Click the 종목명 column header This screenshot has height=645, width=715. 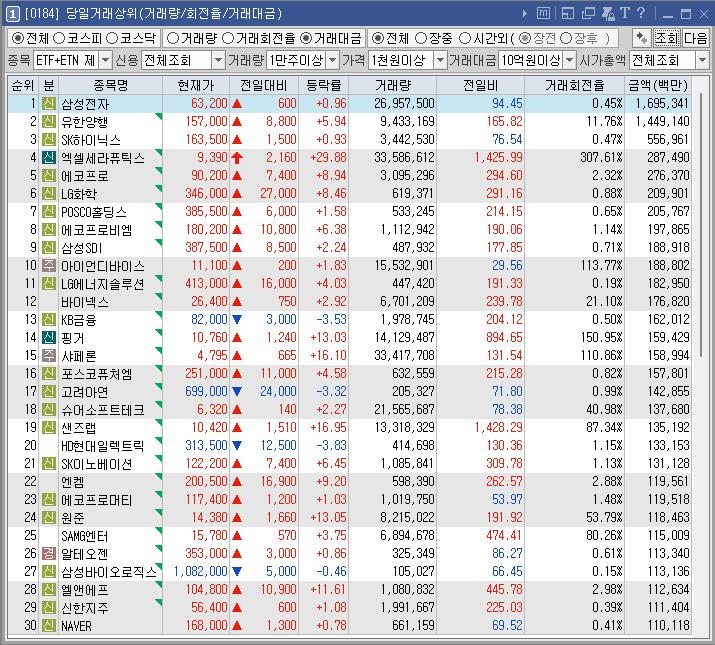pyautogui.click(x=110, y=85)
